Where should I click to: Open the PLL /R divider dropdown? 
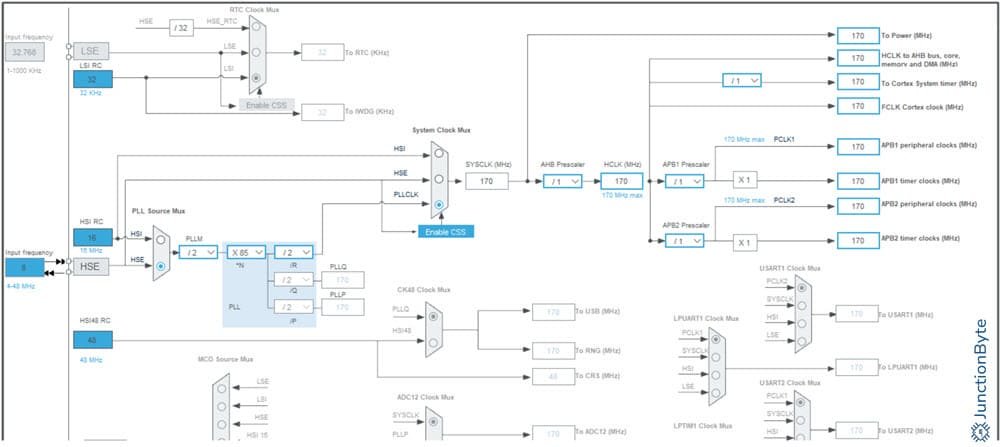pyautogui.click(x=293, y=252)
